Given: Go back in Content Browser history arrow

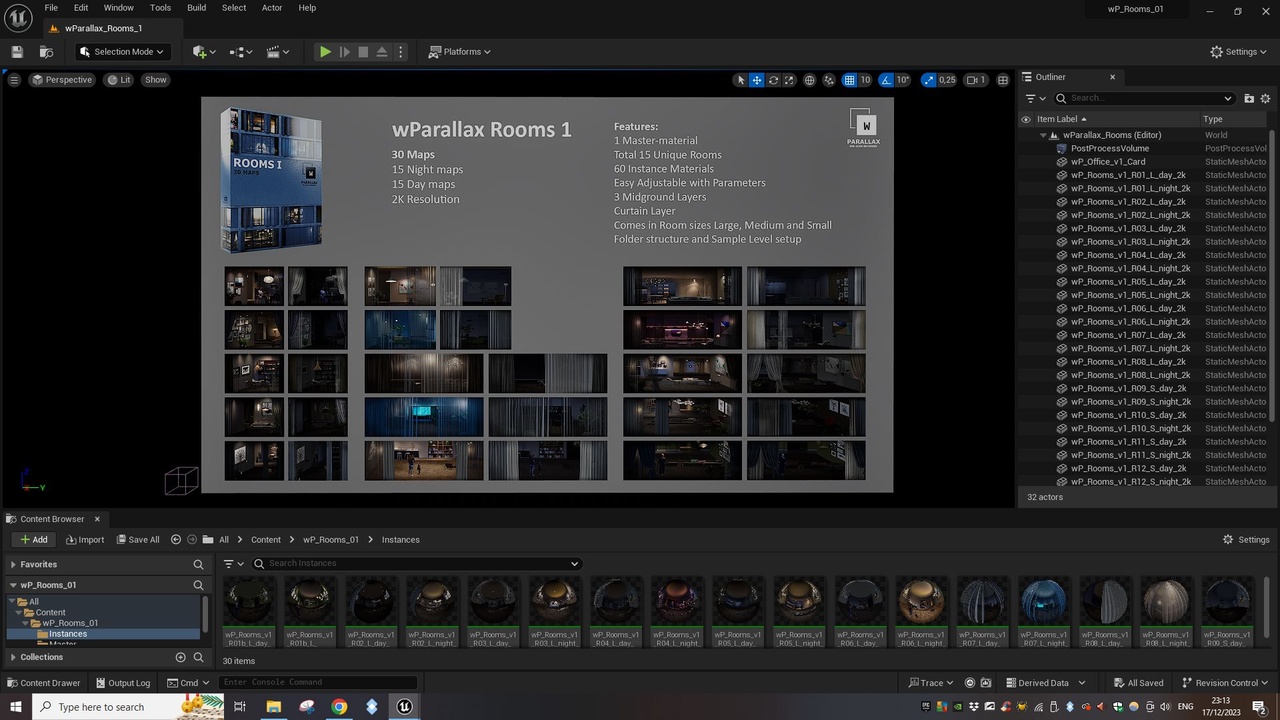Looking at the screenshot, I should 176,540.
